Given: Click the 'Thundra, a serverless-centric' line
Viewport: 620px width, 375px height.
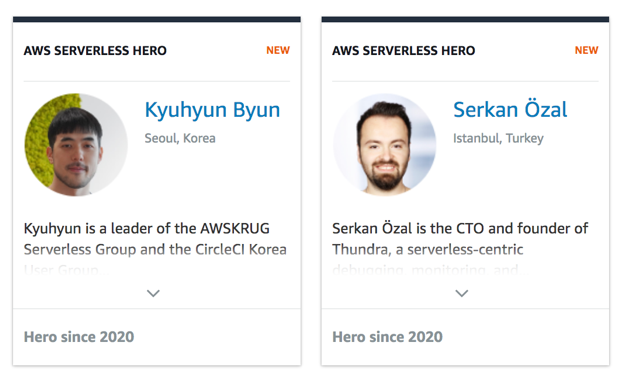Looking at the screenshot, I should (428, 250).
